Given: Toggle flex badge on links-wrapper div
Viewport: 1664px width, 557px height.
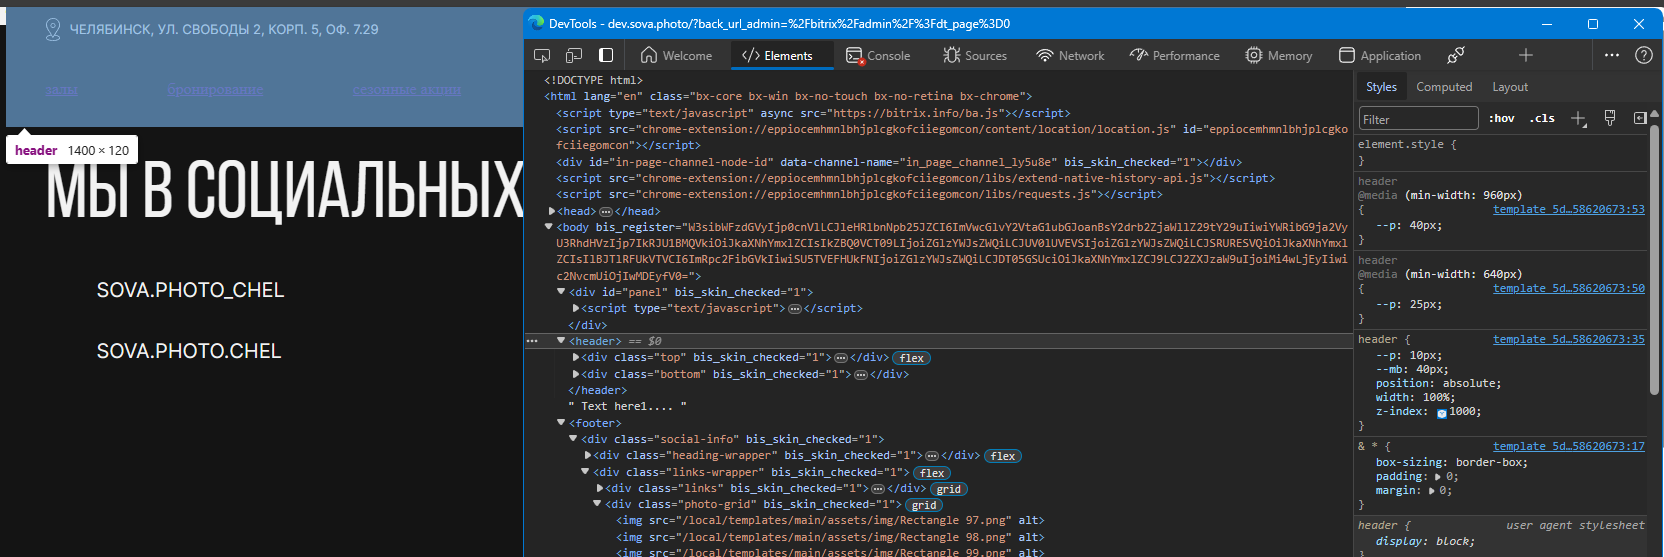Looking at the screenshot, I should (x=932, y=473).
